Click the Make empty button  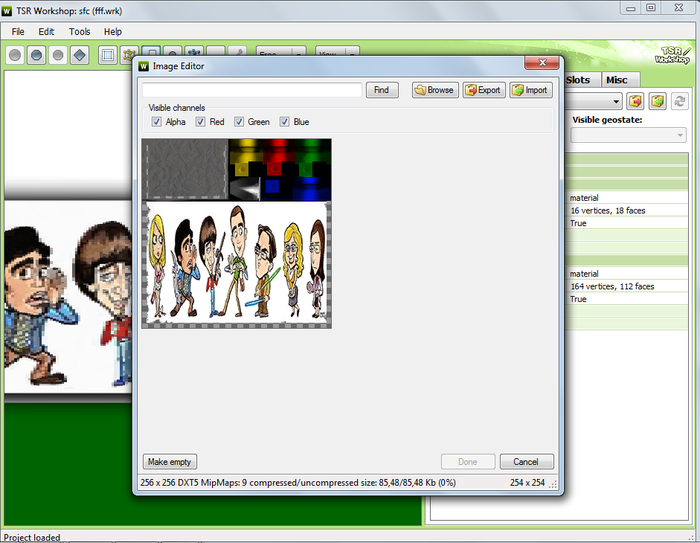point(170,462)
